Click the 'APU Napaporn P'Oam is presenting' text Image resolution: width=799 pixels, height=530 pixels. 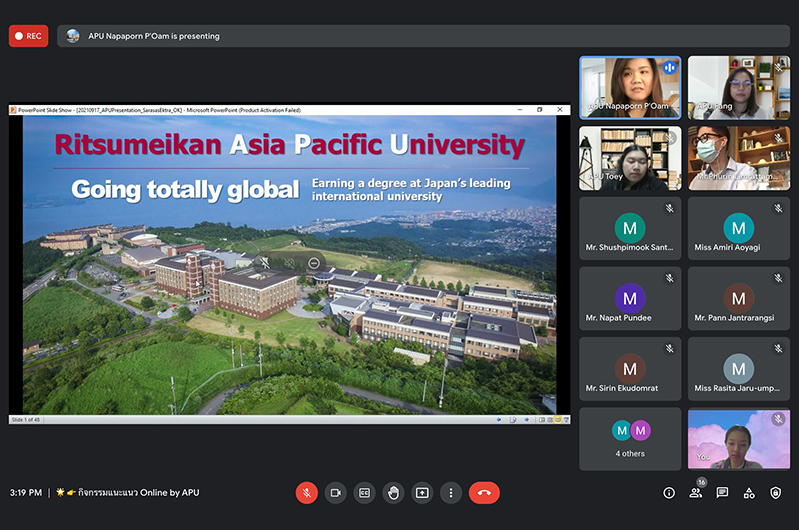pos(154,36)
